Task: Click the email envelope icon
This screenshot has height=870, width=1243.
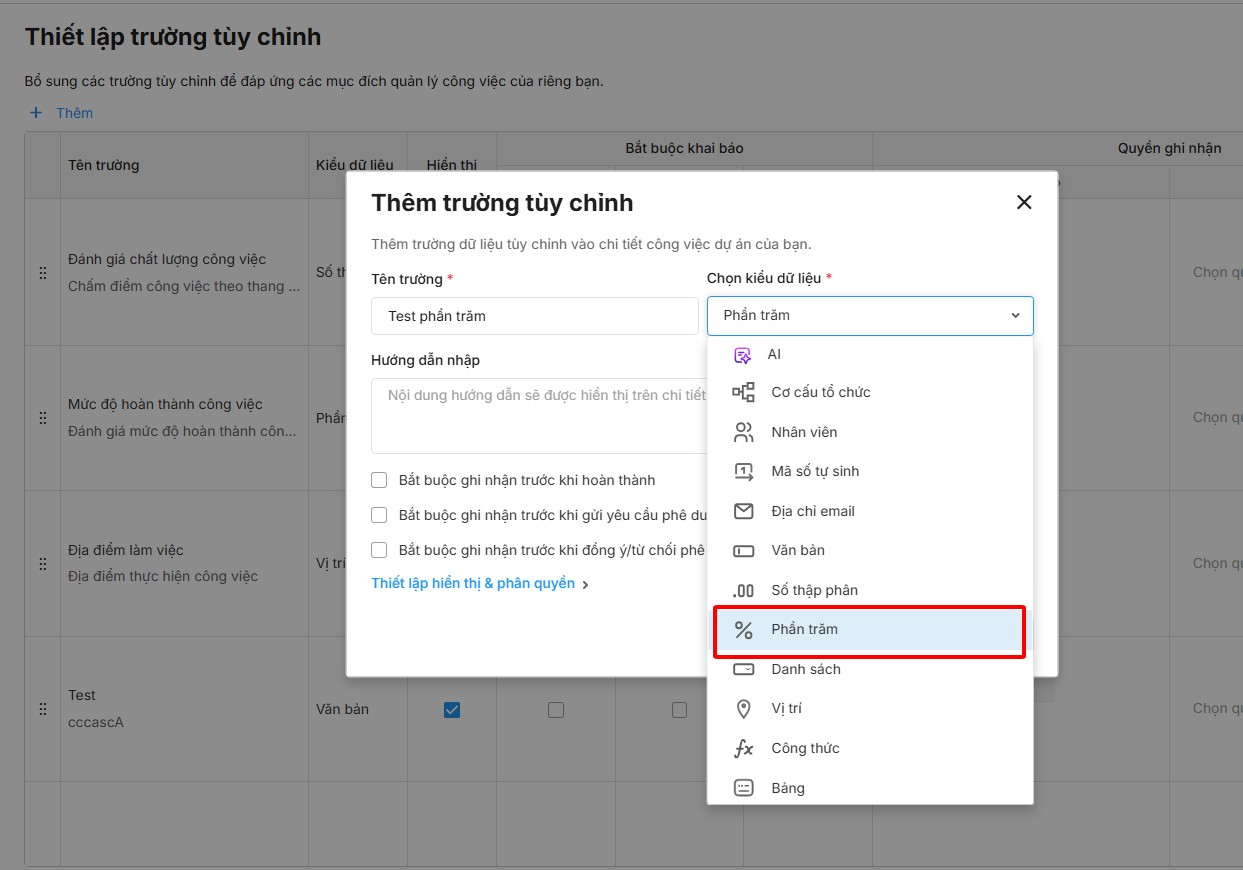Action: [743, 511]
